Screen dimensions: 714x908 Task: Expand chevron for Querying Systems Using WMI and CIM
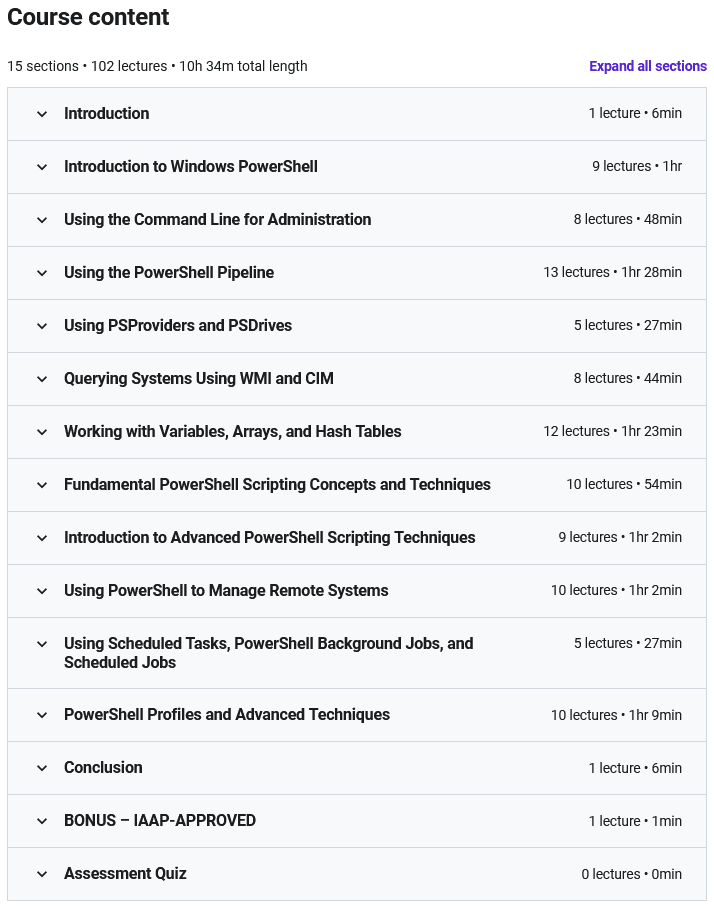click(42, 379)
